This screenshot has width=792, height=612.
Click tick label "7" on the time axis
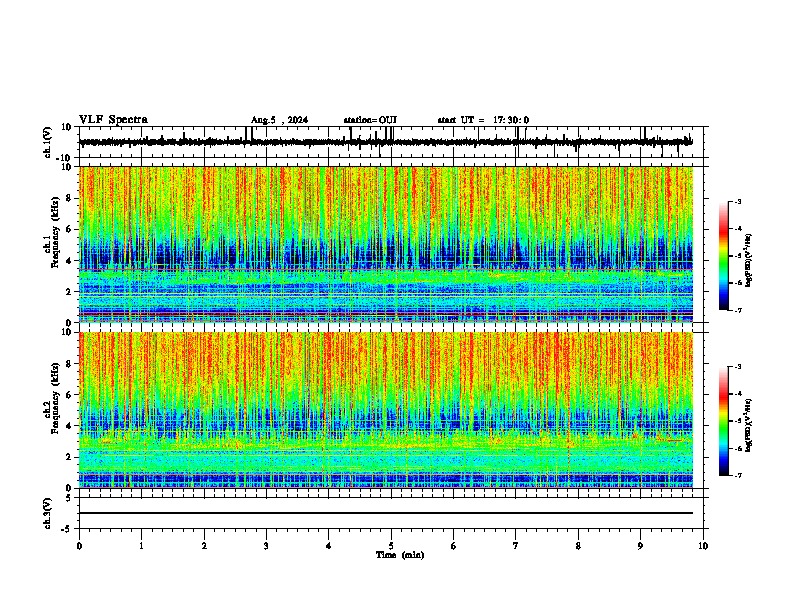[x=516, y=546]
